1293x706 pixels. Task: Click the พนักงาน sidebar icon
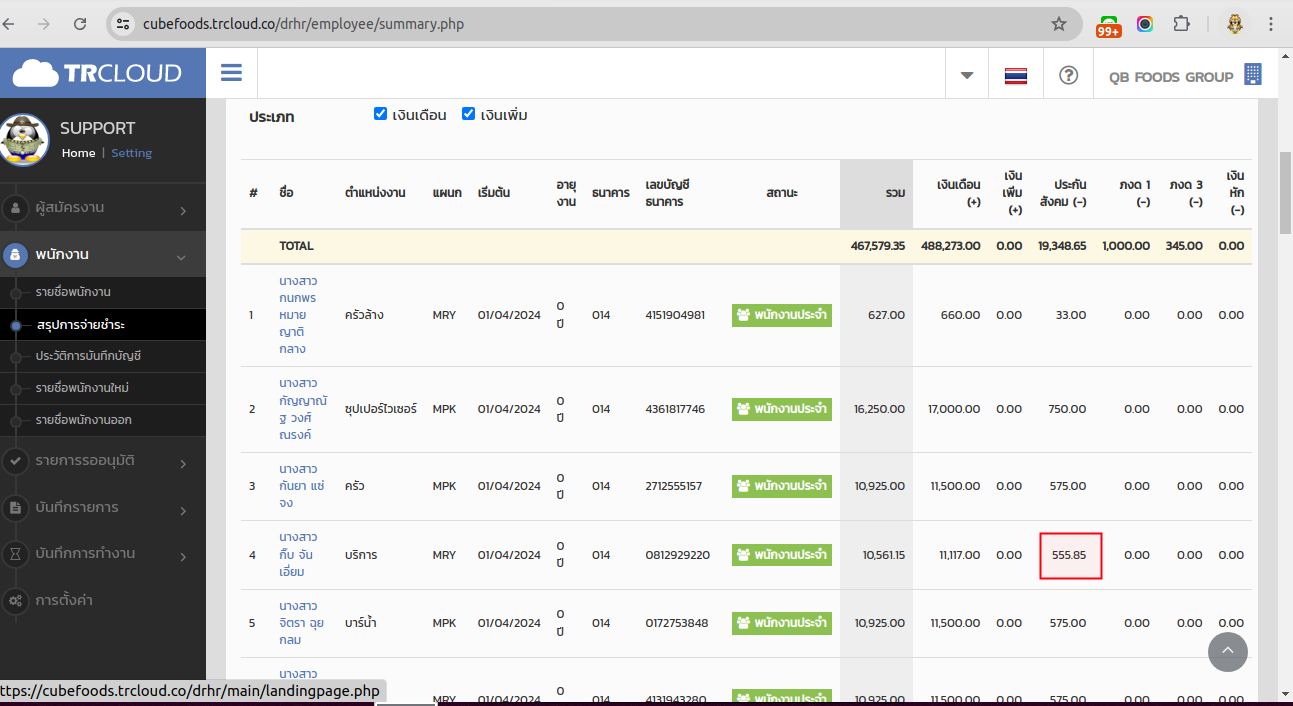15,255
